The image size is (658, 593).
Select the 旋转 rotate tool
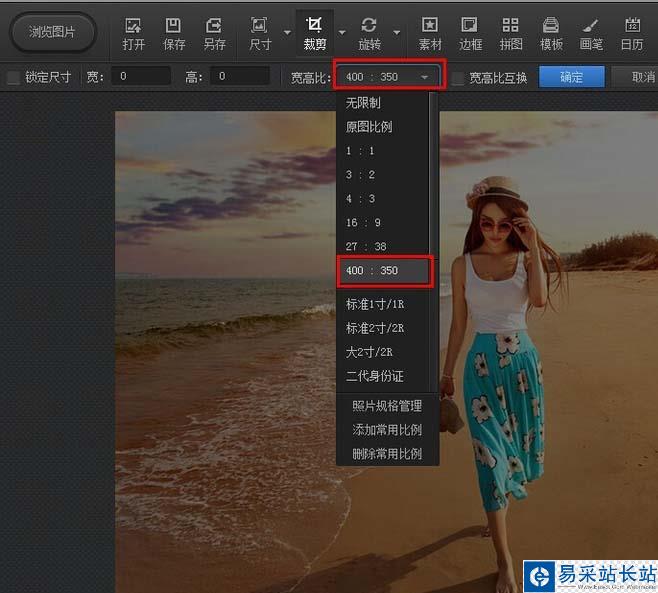pyautogui.click(x=369, y=34)
